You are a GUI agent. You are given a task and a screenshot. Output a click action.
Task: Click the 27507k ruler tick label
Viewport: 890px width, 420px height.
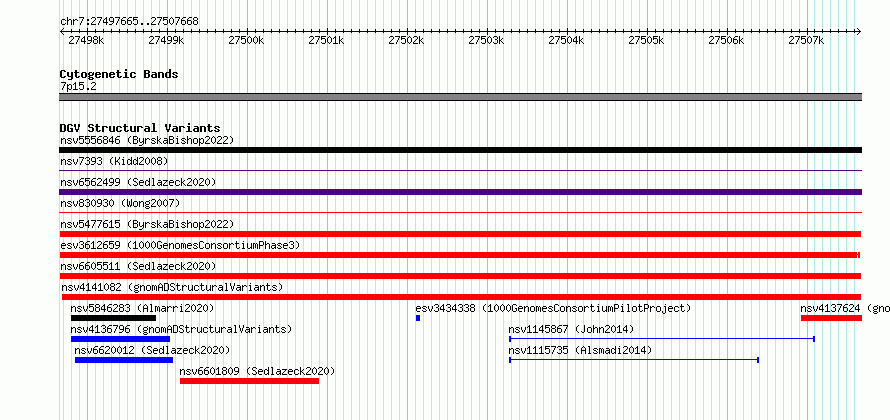click(807, 40)
